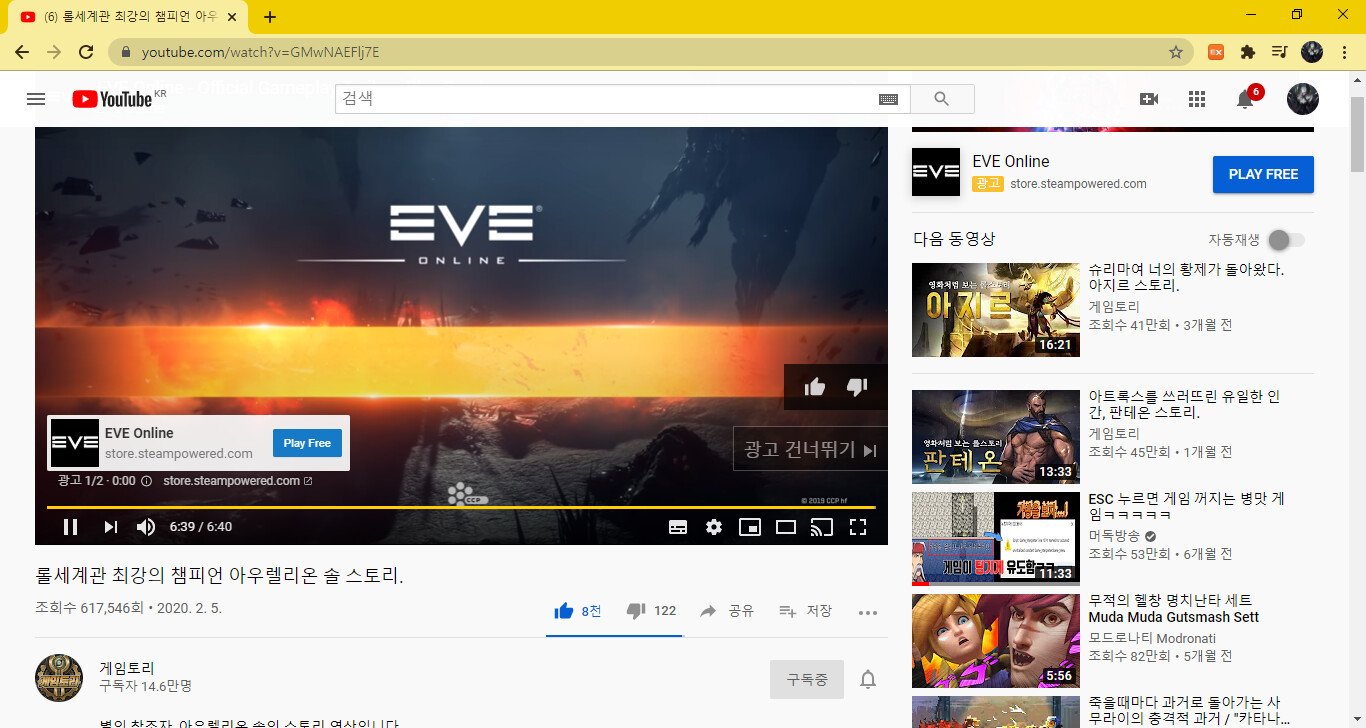The height and width of the screenshot is (728, 1366).
Task: Open player settings gear icon
Action: (x=713, y=527)
